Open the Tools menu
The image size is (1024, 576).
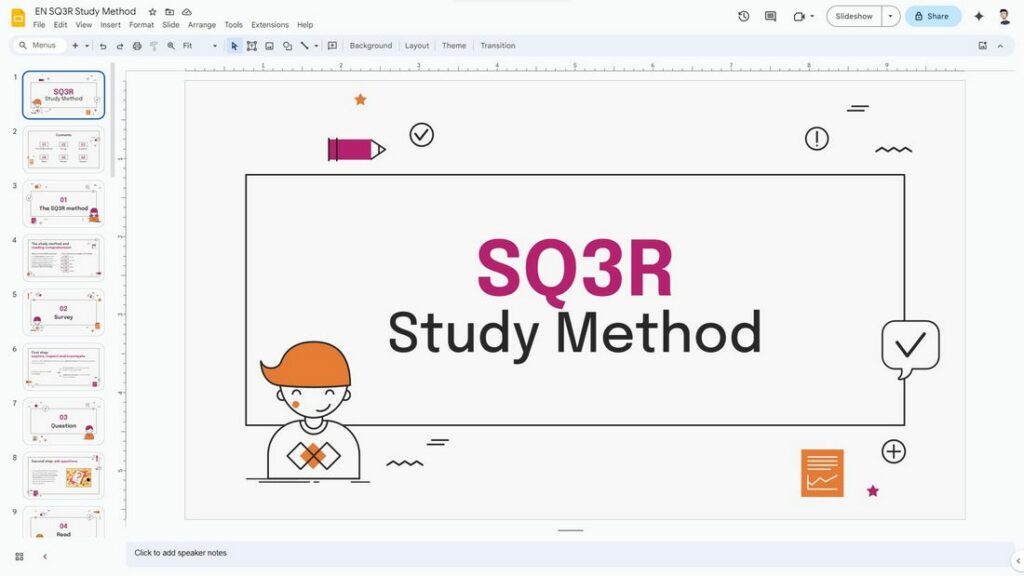click(233, 24)
